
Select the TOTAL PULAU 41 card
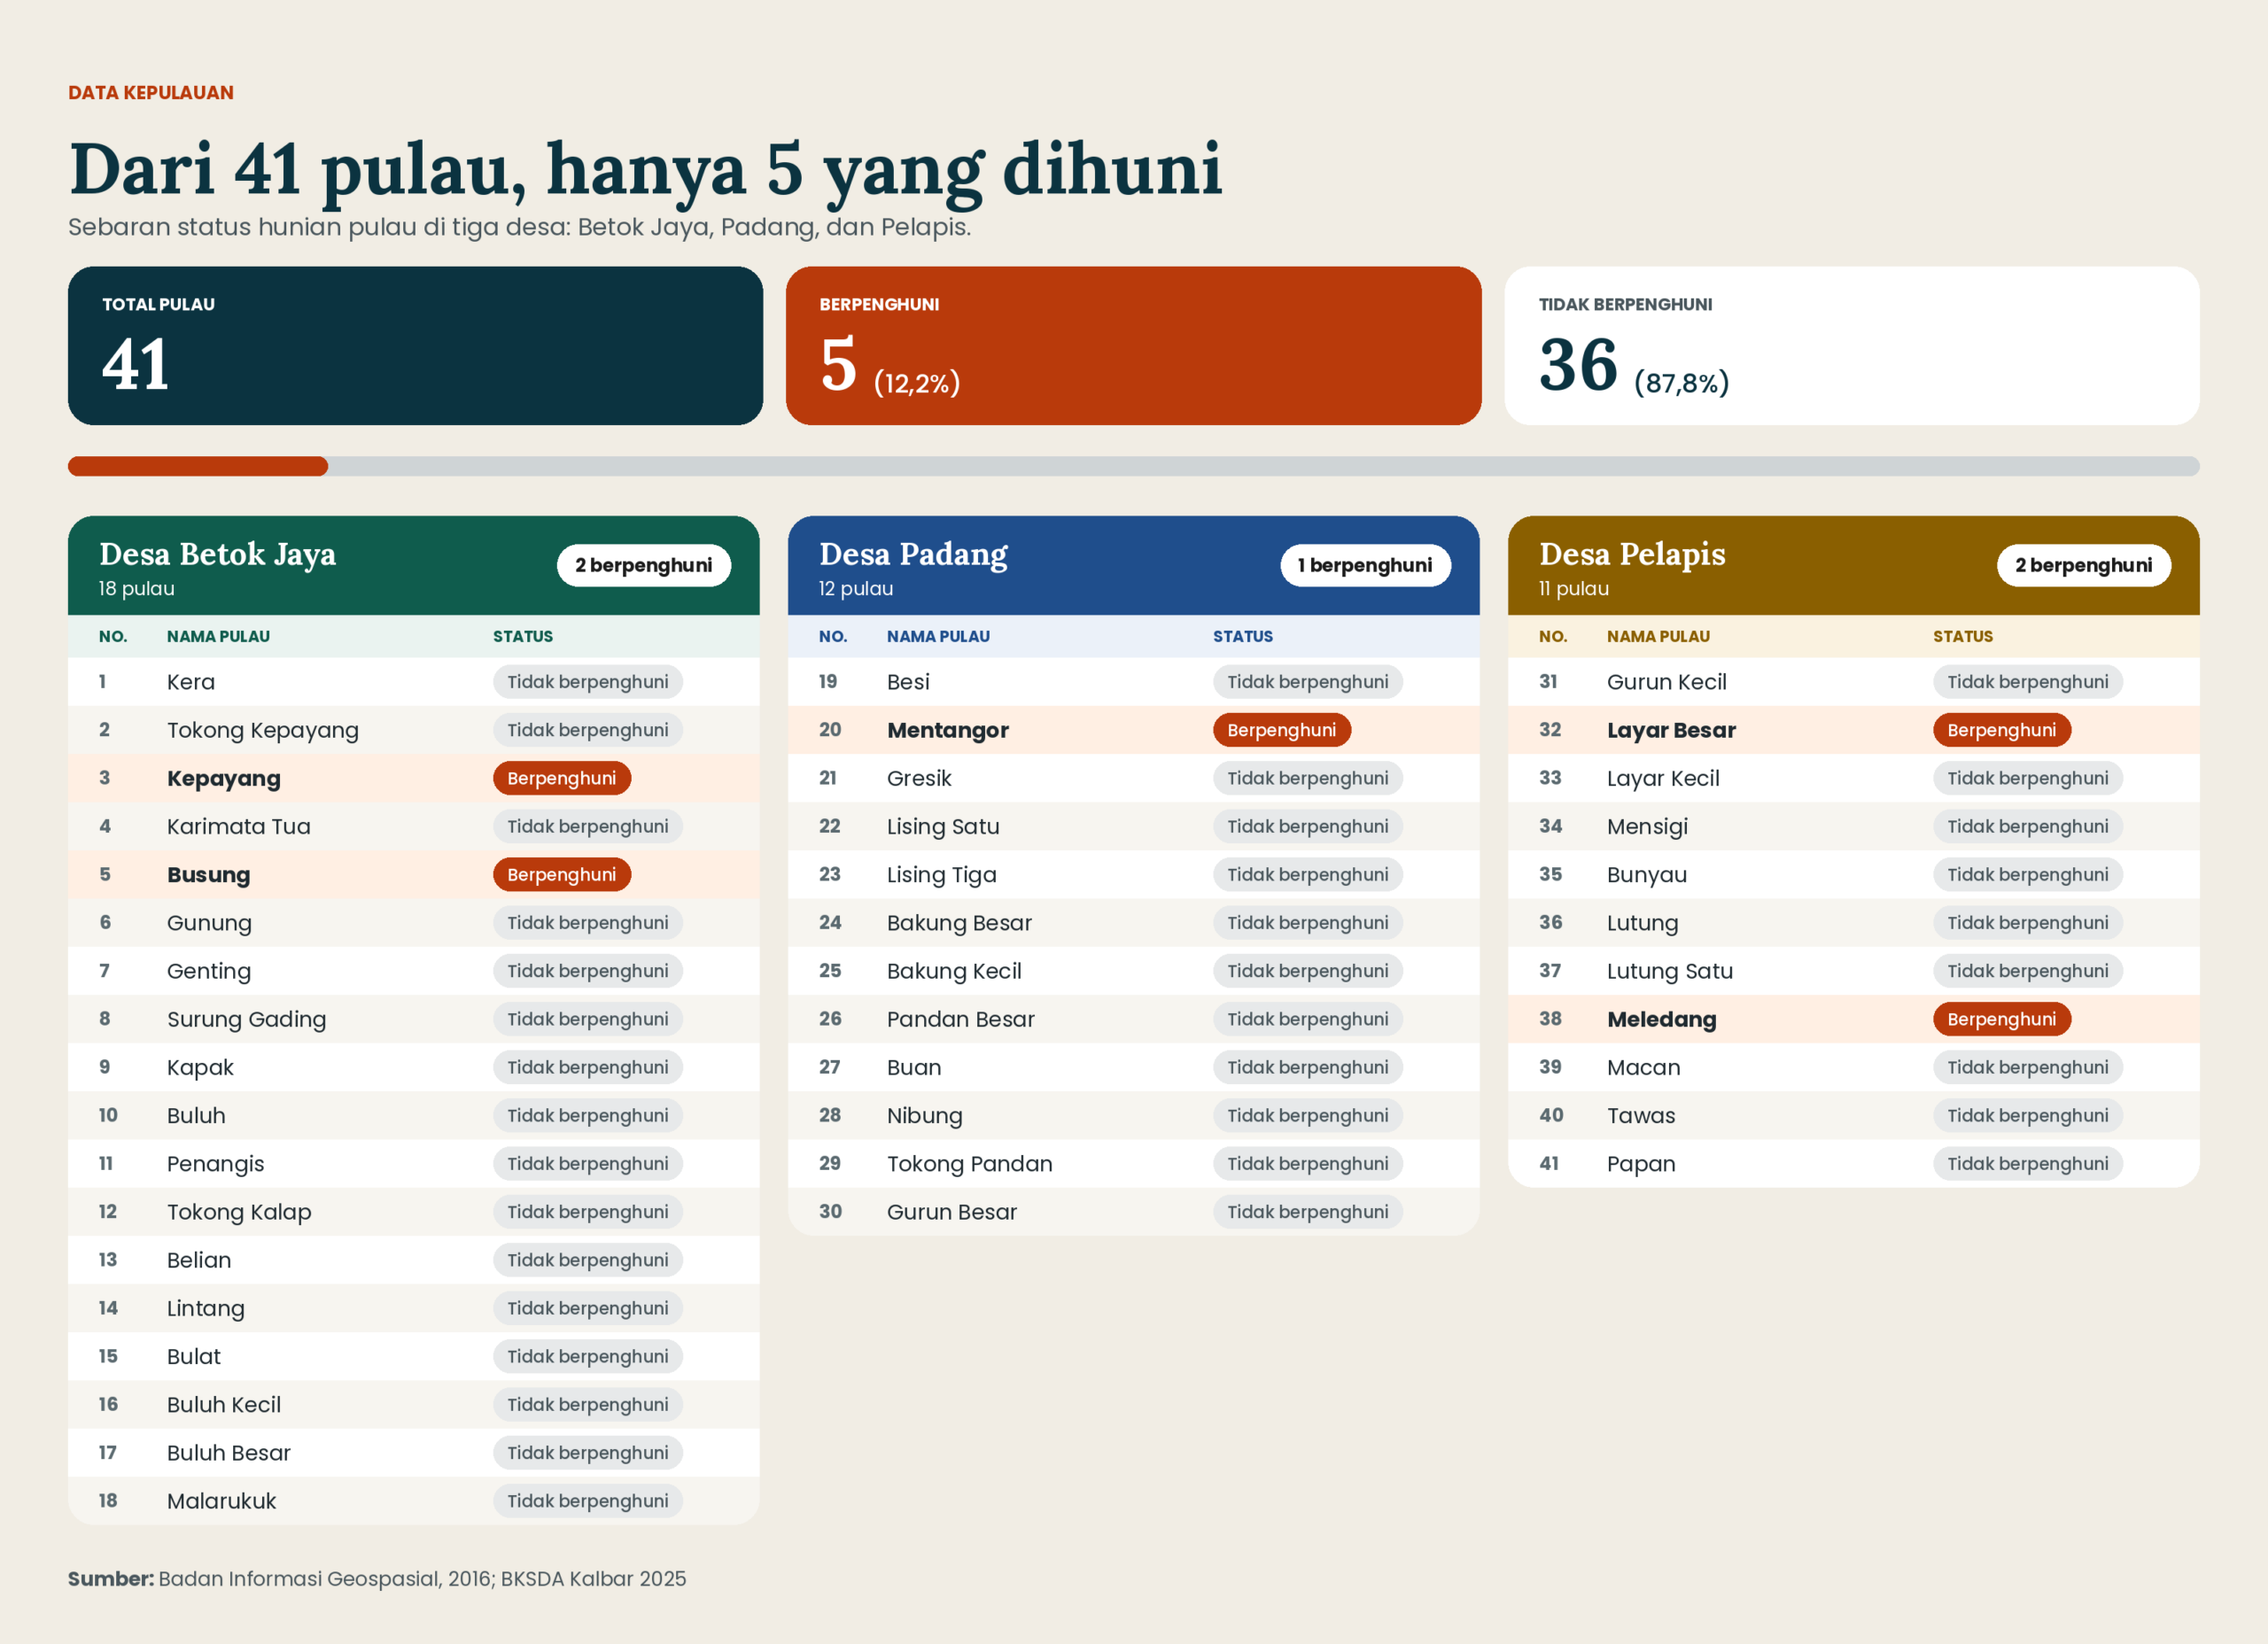(x=415, y=345)
